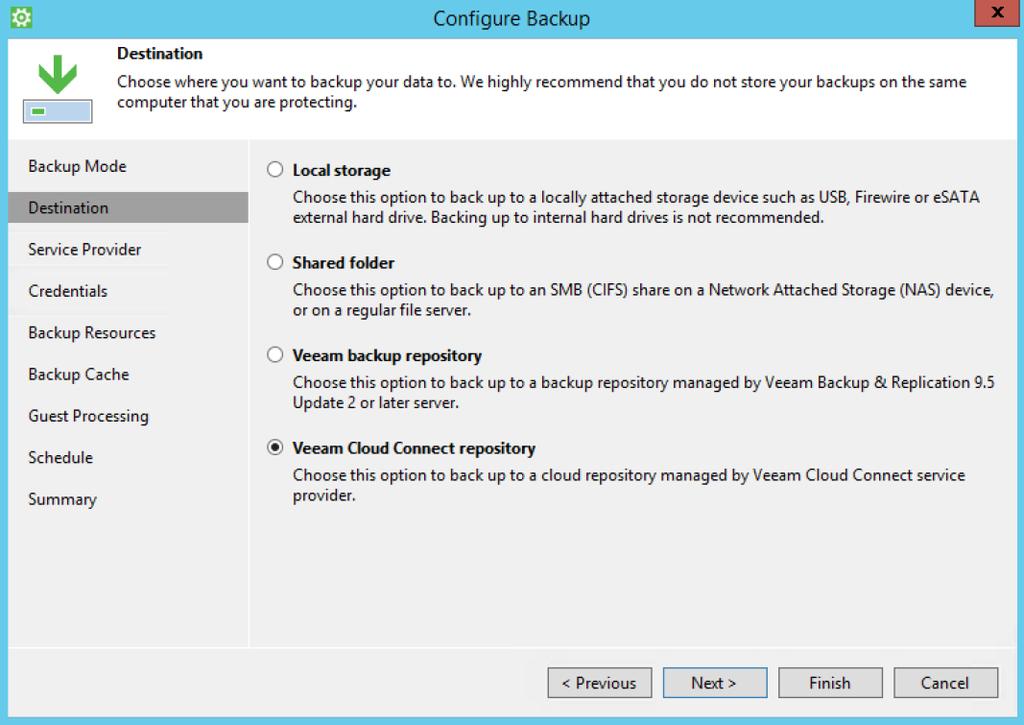Go to the Backup Mode step
Image resolution: width=1024 pixels, height=725 pixels.
tap(77, 166)
